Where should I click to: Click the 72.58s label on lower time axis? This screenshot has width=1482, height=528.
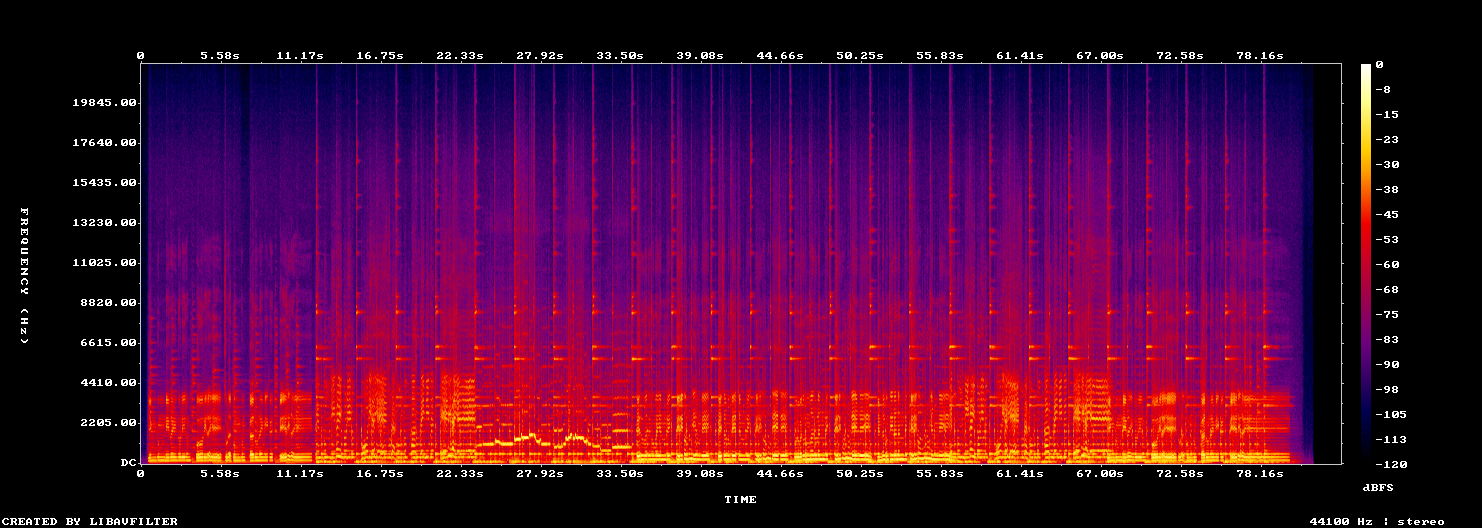coord(1180,474)
